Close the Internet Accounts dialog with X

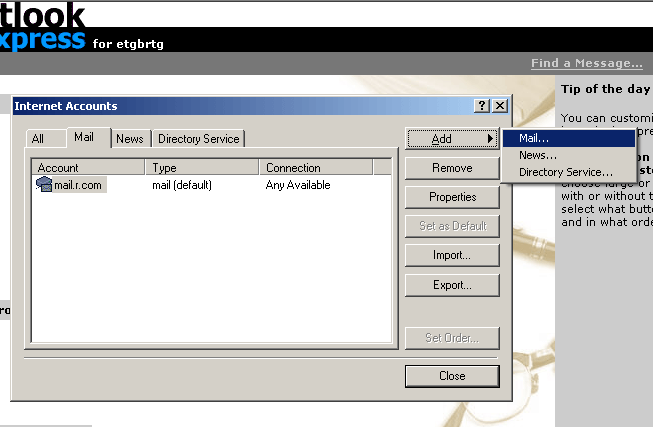pos(500,106)
